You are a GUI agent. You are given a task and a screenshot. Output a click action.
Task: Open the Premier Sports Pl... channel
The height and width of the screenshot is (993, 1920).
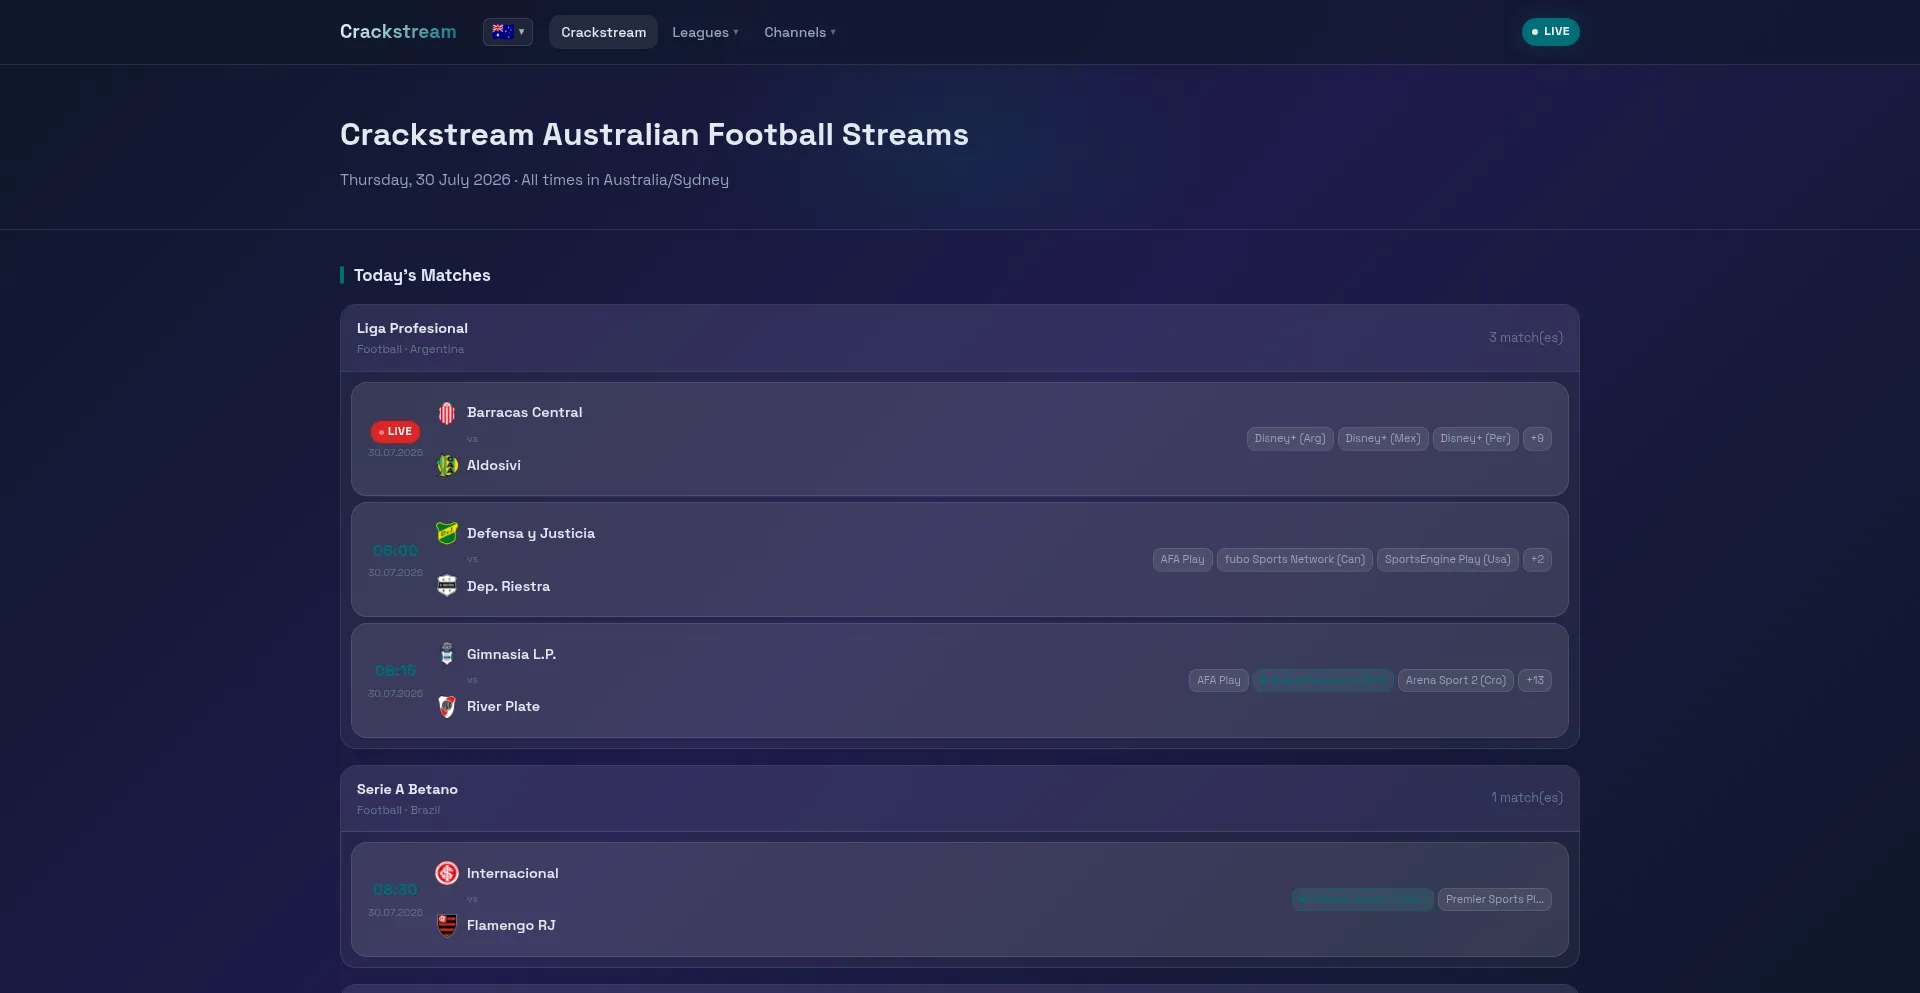pos(1495,900)
